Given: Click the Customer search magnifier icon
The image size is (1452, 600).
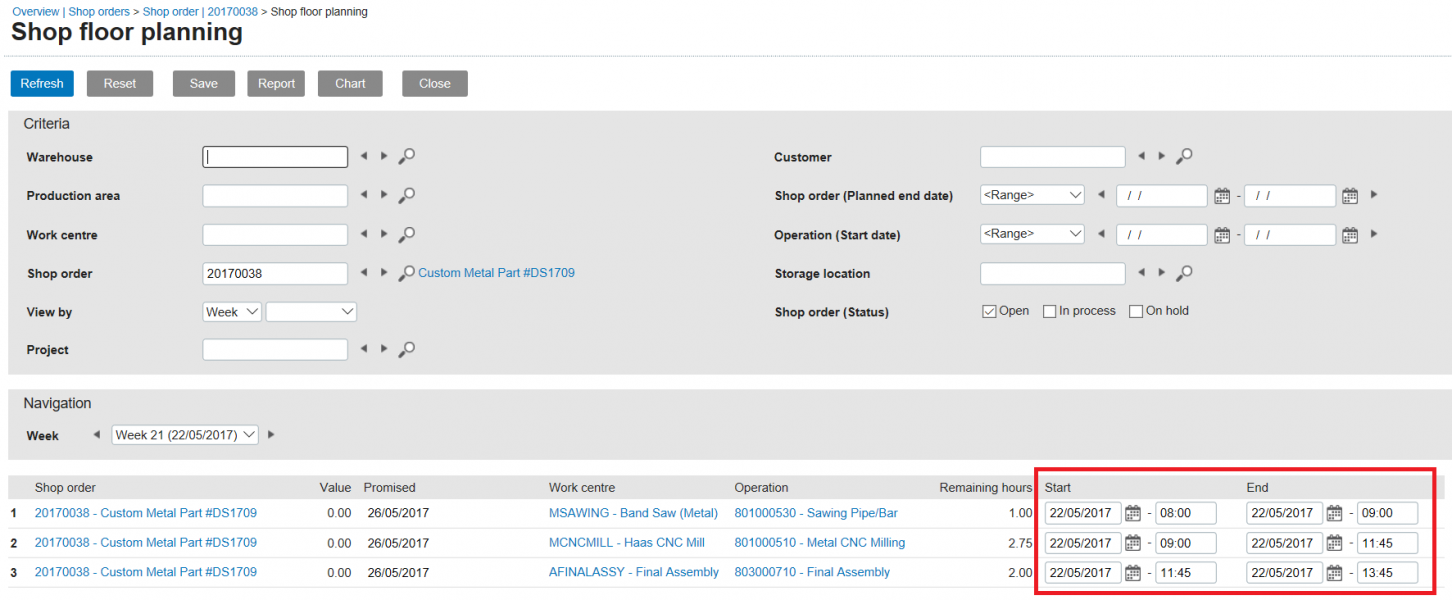Looking at the screenshot, I should coord(1184,156).
